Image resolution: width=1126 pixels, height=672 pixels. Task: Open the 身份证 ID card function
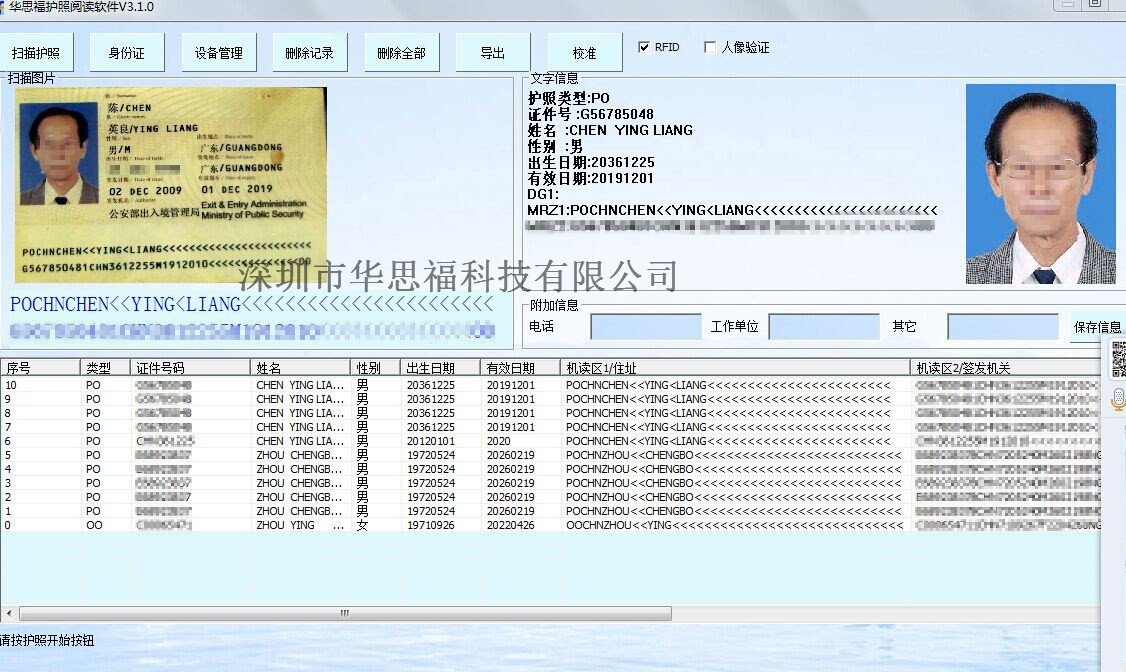(127, 52)
